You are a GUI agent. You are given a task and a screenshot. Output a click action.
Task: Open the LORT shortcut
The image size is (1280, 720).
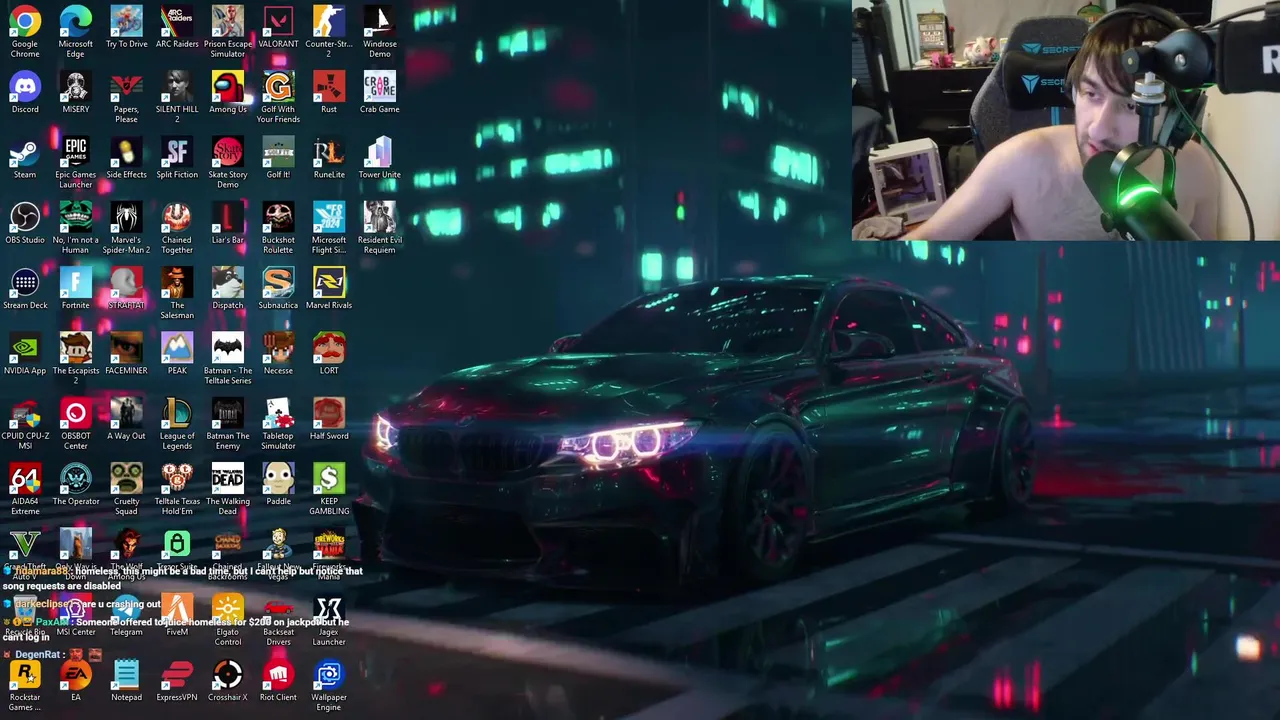coord(329,348)
